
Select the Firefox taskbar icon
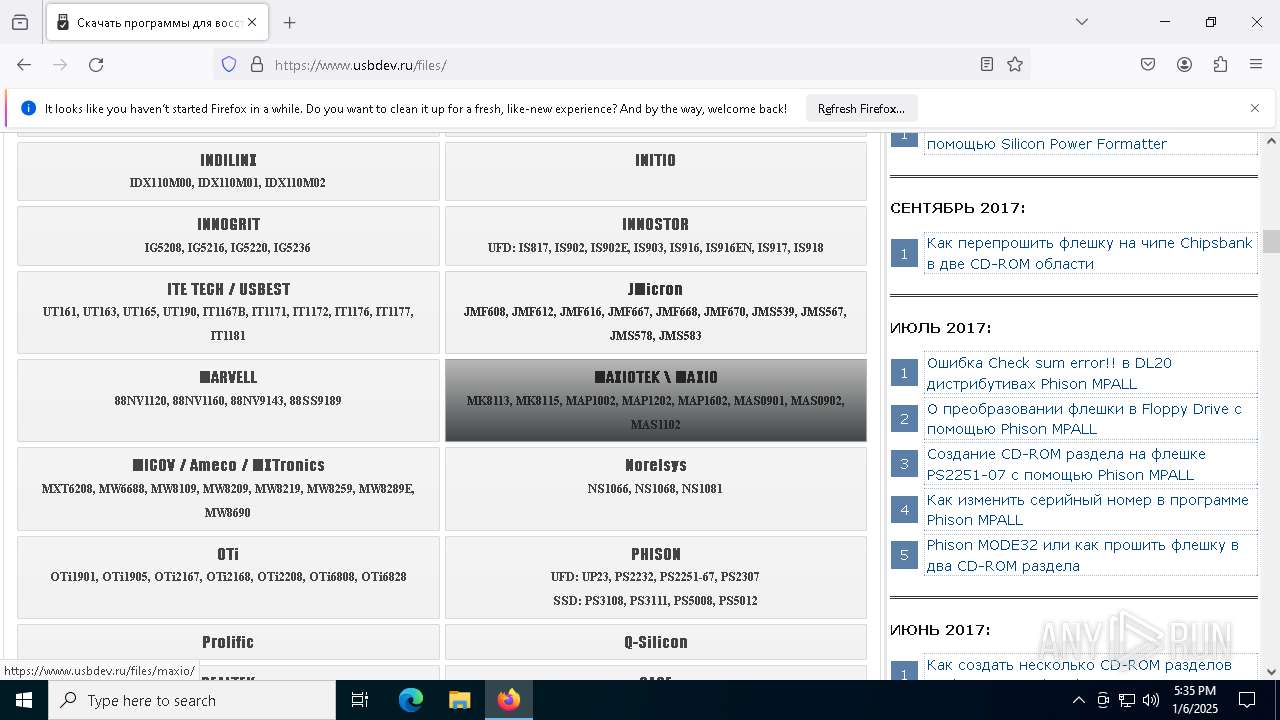pyautogui.click(x=509, y=700)
